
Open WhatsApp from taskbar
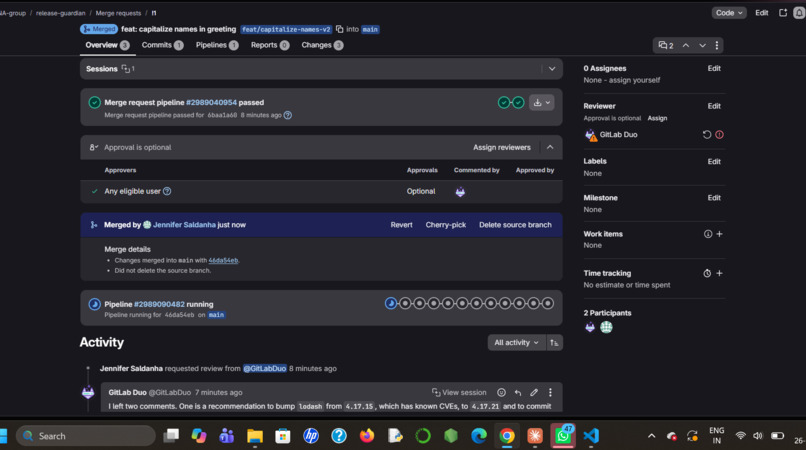(x=563, y=436)
